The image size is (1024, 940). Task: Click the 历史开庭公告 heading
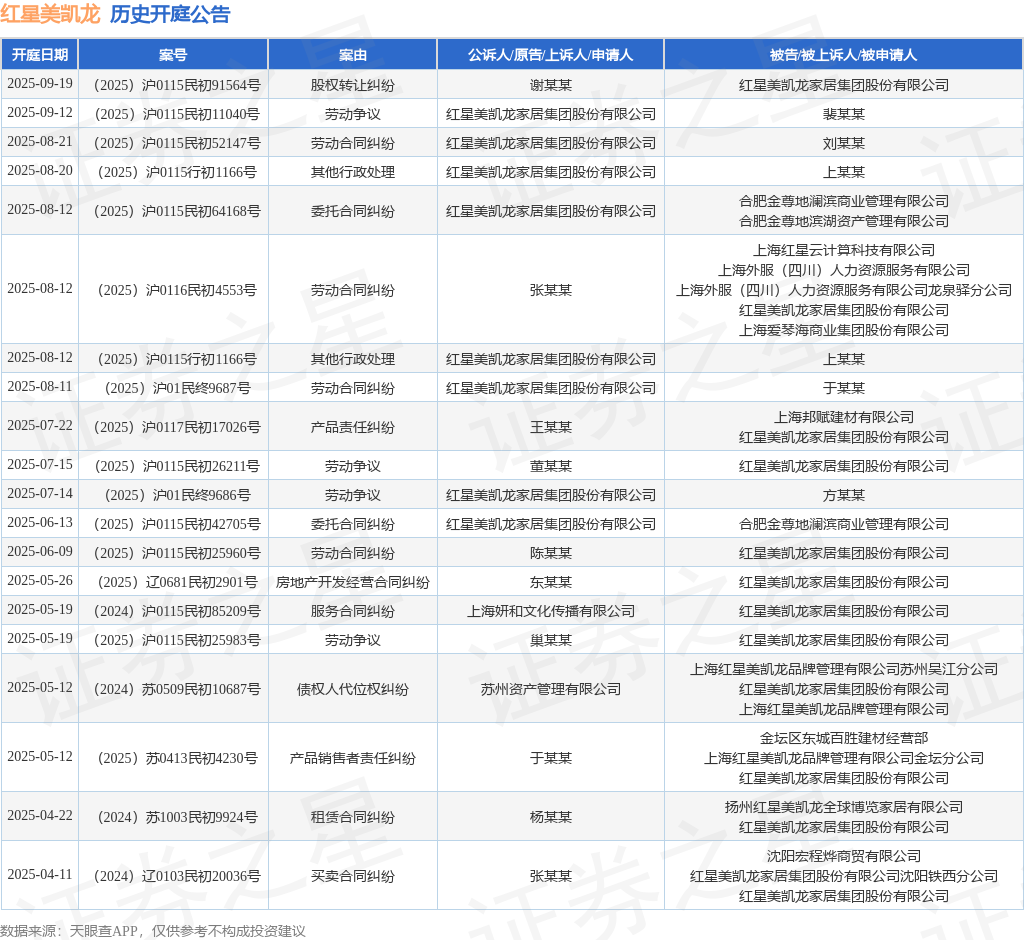170,14
